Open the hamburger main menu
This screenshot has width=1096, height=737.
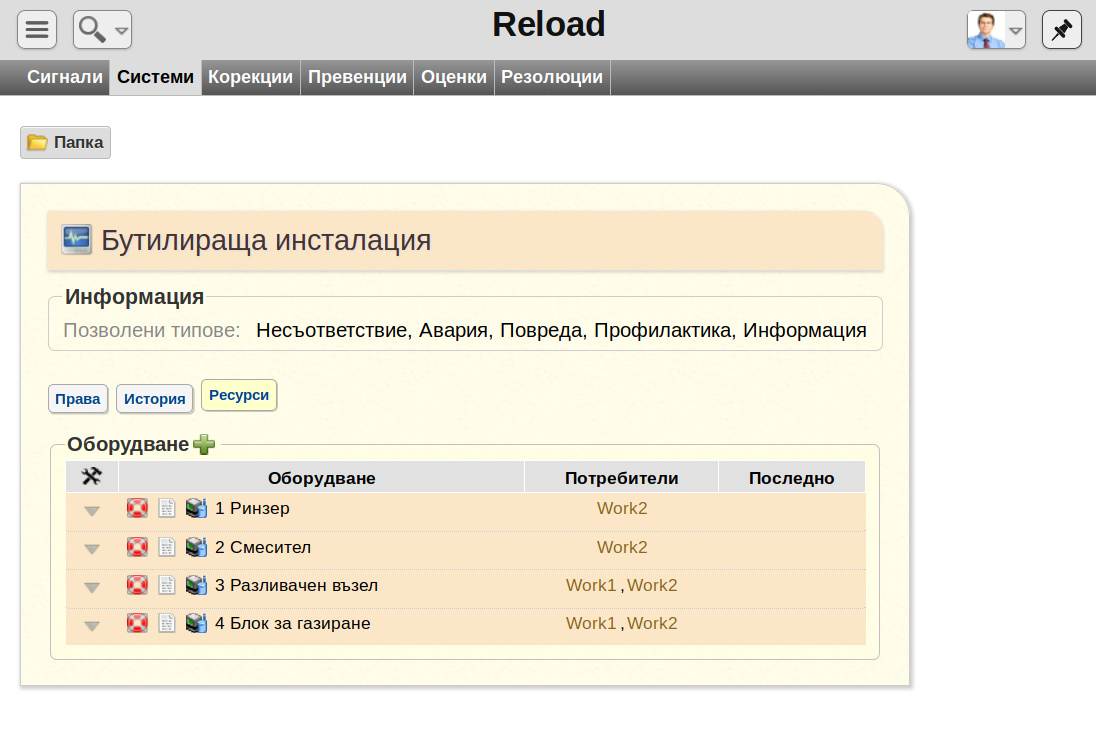click(x=37, y=29)
